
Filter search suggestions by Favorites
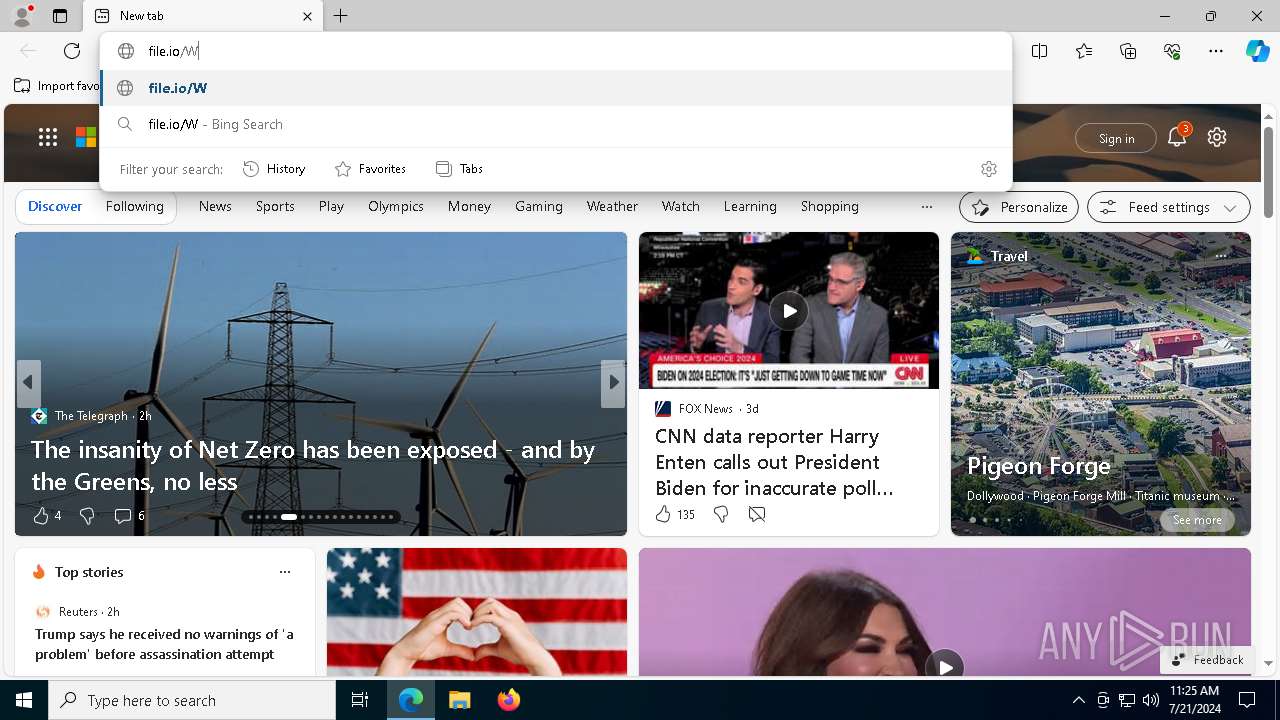[x=370, y=169]
